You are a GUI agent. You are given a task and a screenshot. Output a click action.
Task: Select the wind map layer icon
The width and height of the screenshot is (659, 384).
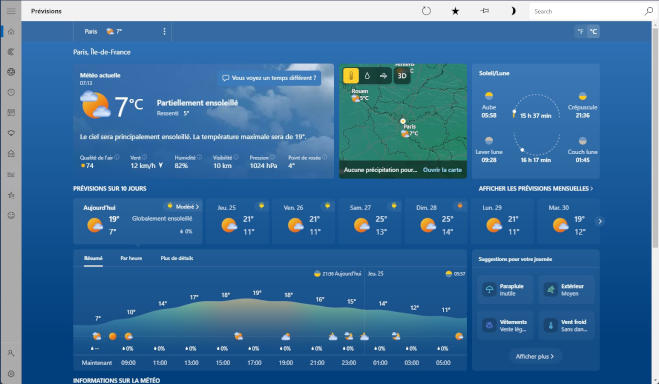383,76
